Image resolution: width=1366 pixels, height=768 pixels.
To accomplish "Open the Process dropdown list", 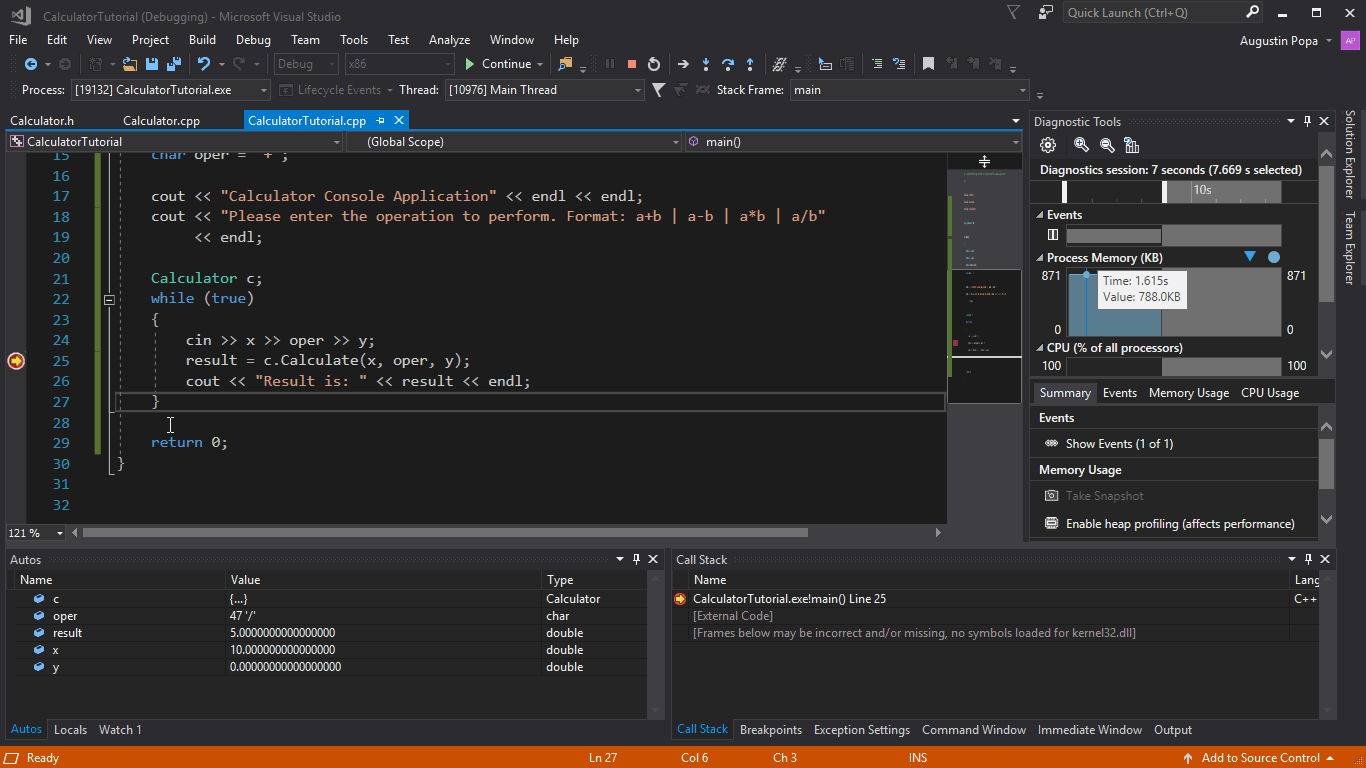I will [264, 90].
